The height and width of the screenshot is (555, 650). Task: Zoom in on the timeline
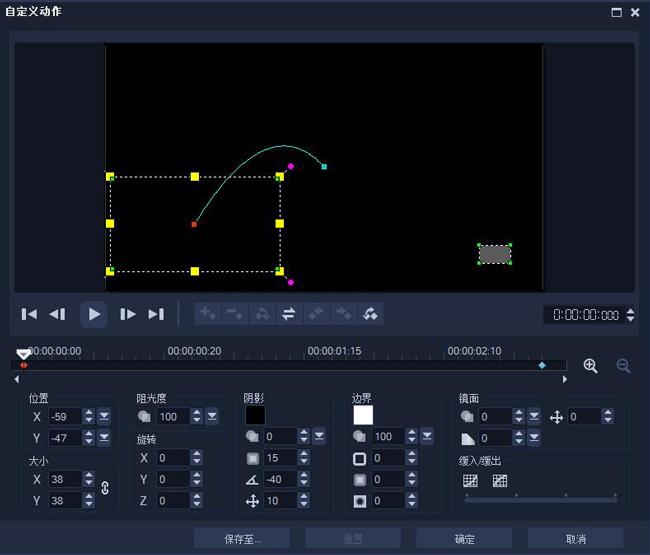point(590,366)
